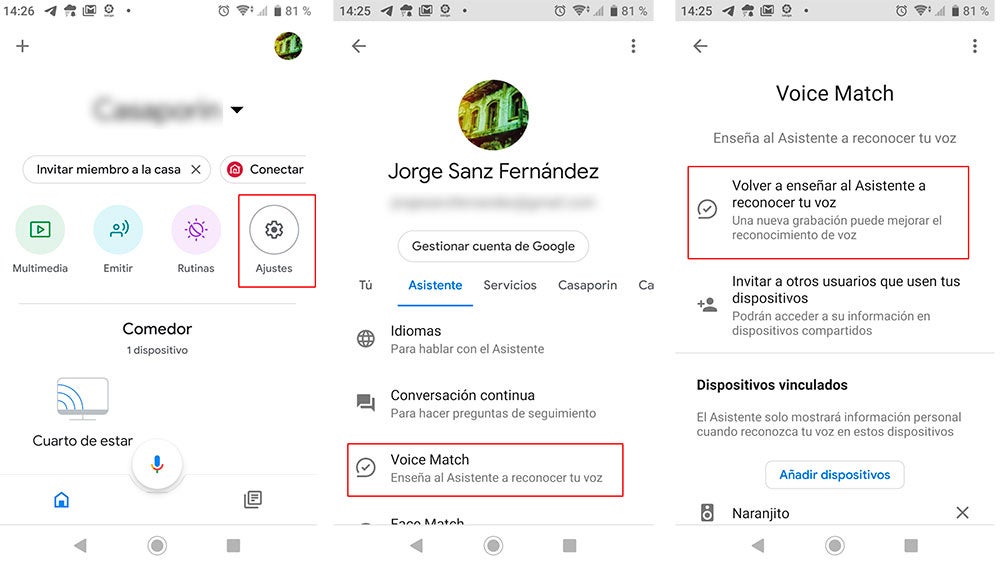
Task: Open Rutinas routines icon
Action: [196, 230]
